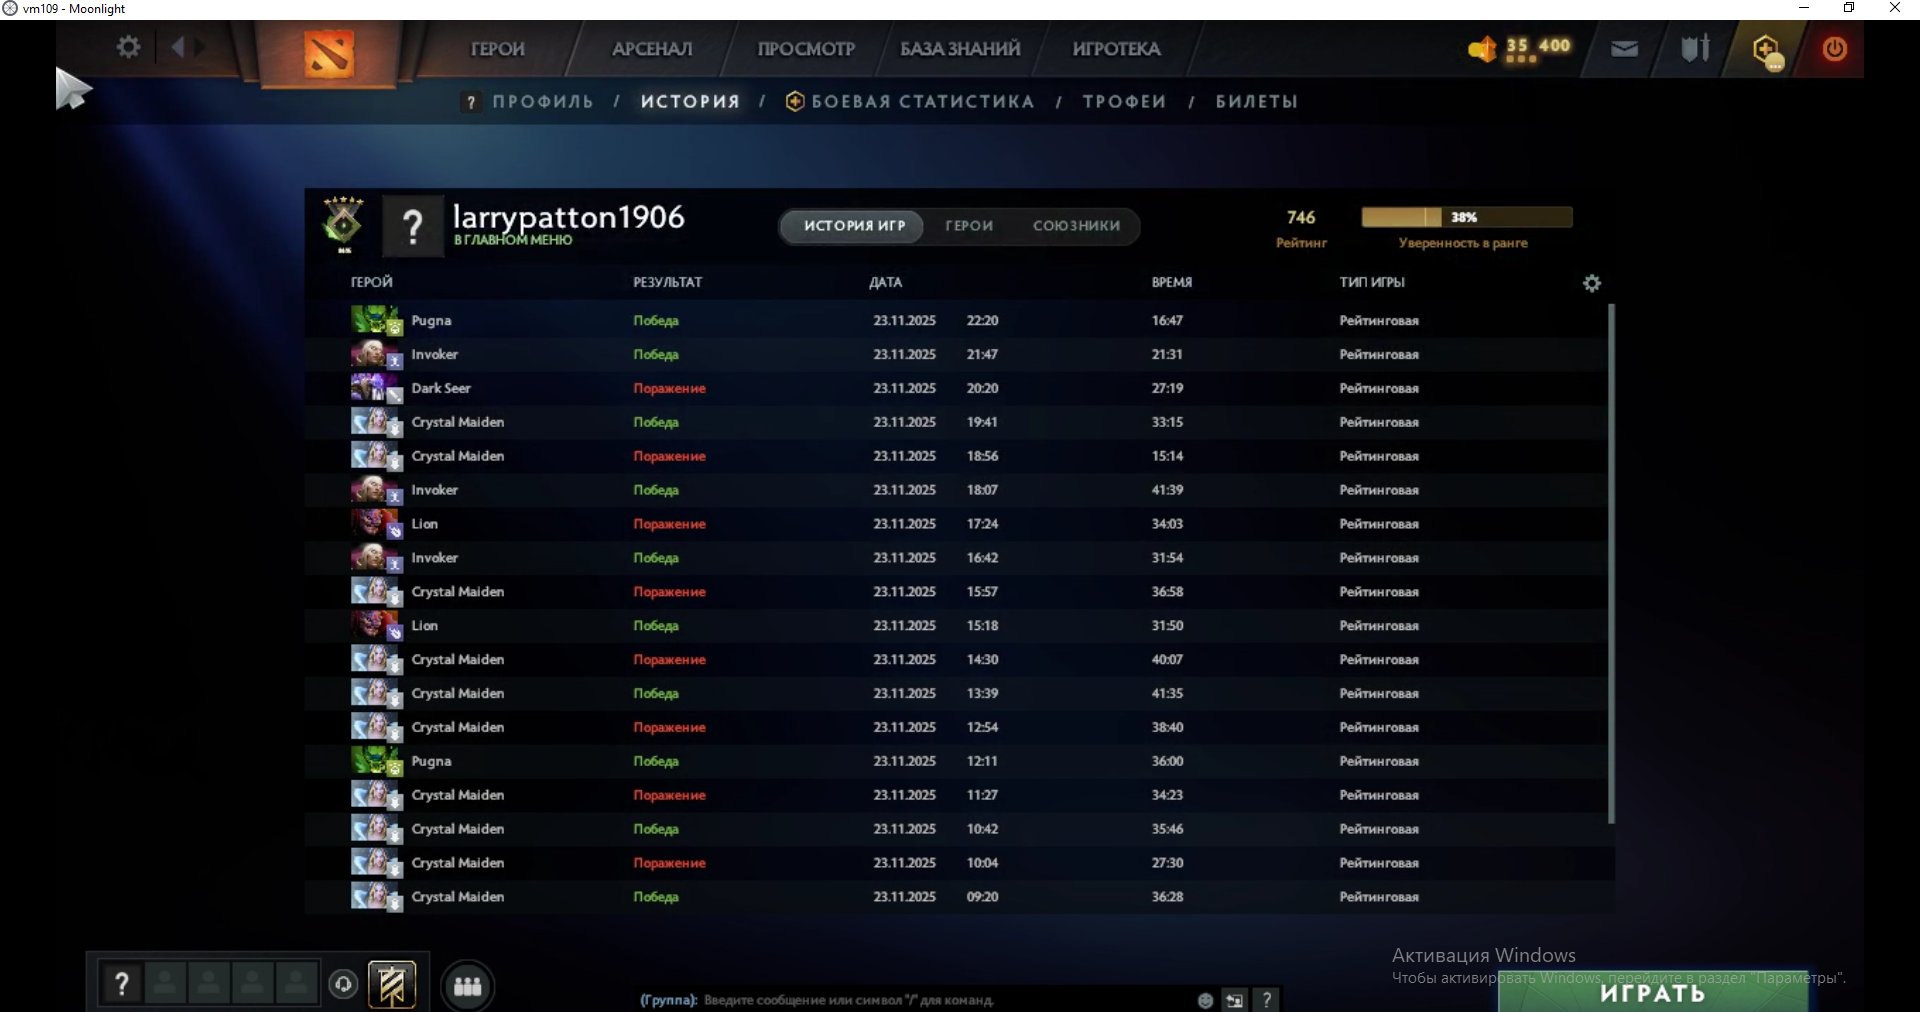Open the guild banner icon
Image resolution: width=1920 pixels, height=1012 pixels.
[392, 985]
